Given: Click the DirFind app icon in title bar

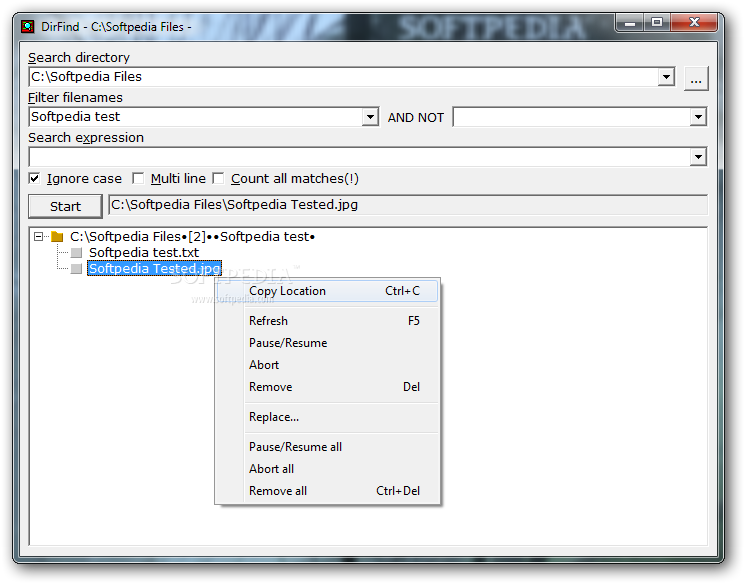Looking at the screenshot, I should point(28,27).
